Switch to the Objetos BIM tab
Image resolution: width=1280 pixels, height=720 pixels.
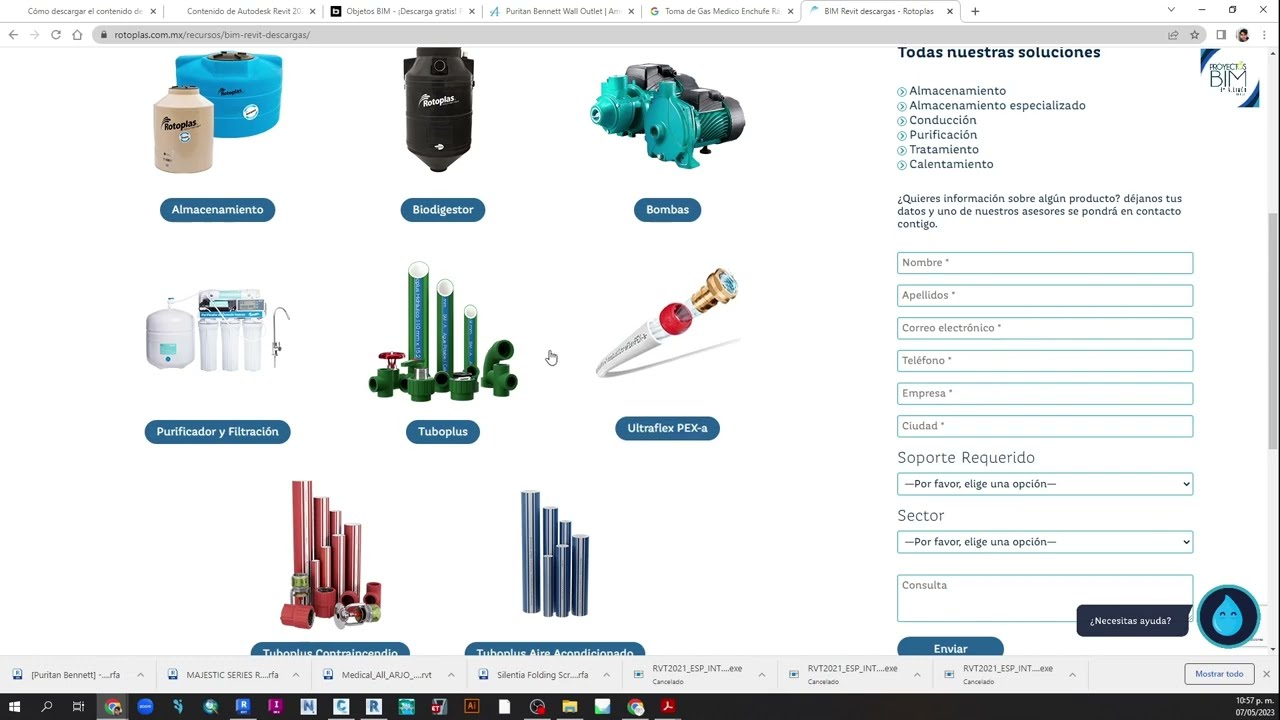403,12
